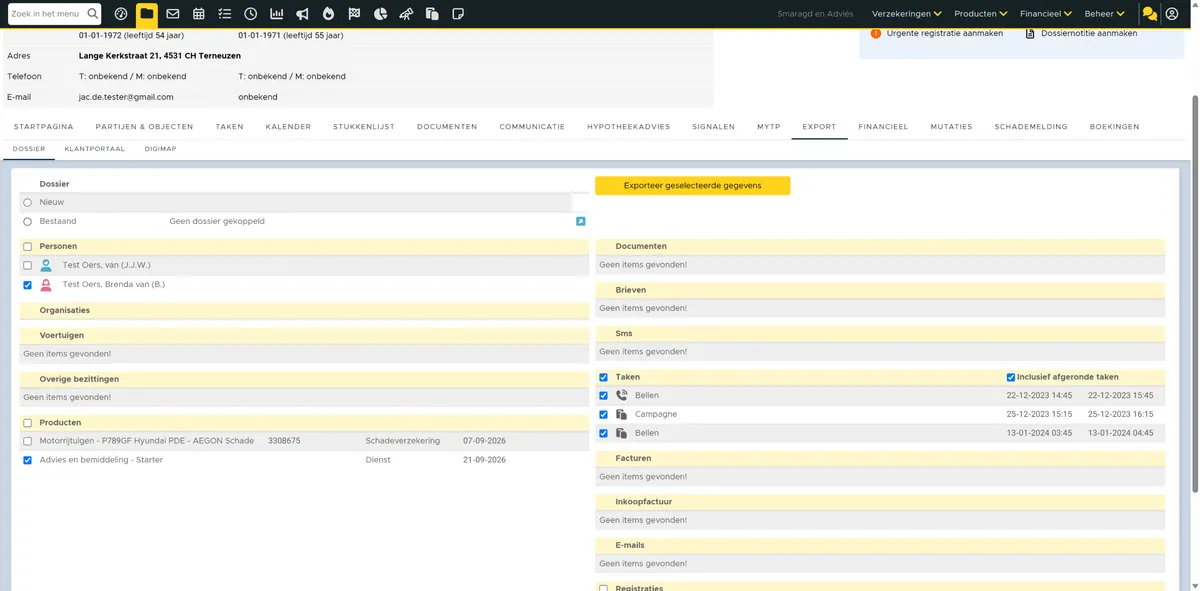The height and width of the screenshot is (591, 1200).
Task: Open the mail envelope icon
Action: tap(173, 14)
